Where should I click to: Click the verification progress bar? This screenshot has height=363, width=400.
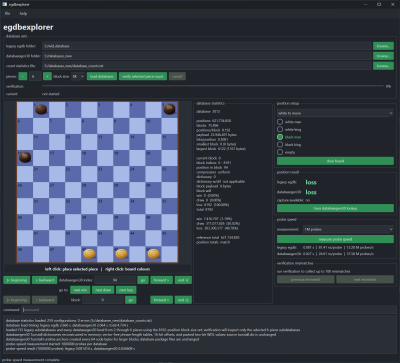pyautogui.click(x=213, y=86)
